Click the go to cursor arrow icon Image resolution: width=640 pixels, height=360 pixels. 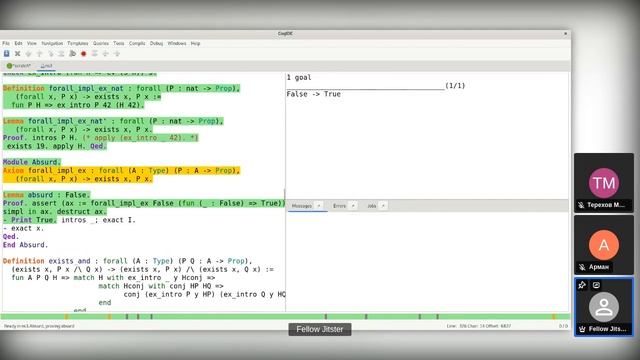pos(51,53)
